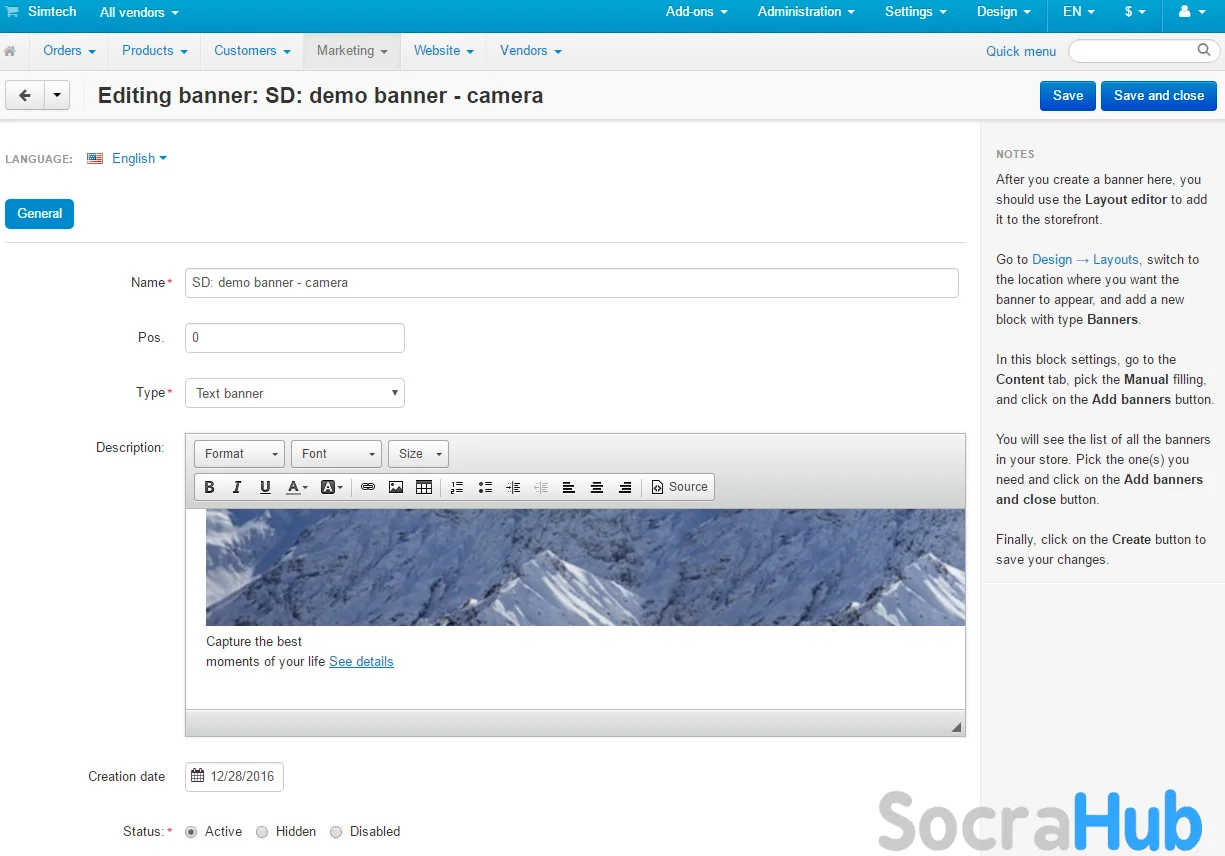Image resolution: width=1225 pixels, height=856 pixels.
Task: Toggle the numbered list icon
Action: click(x=457, y=487)
